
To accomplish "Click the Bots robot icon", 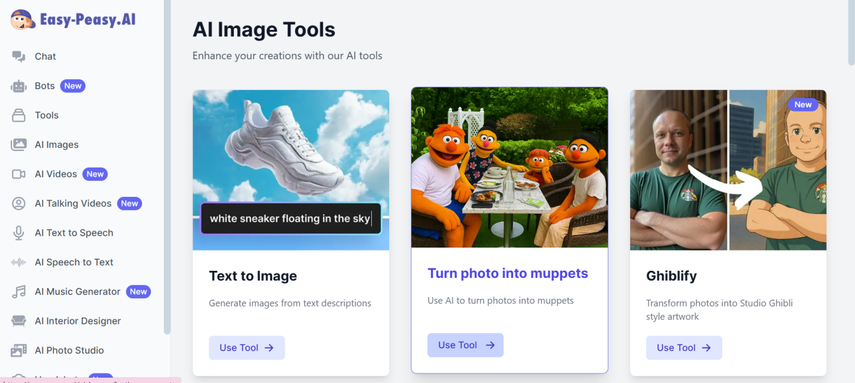I will pyautogui.click(x=19, y=86).
